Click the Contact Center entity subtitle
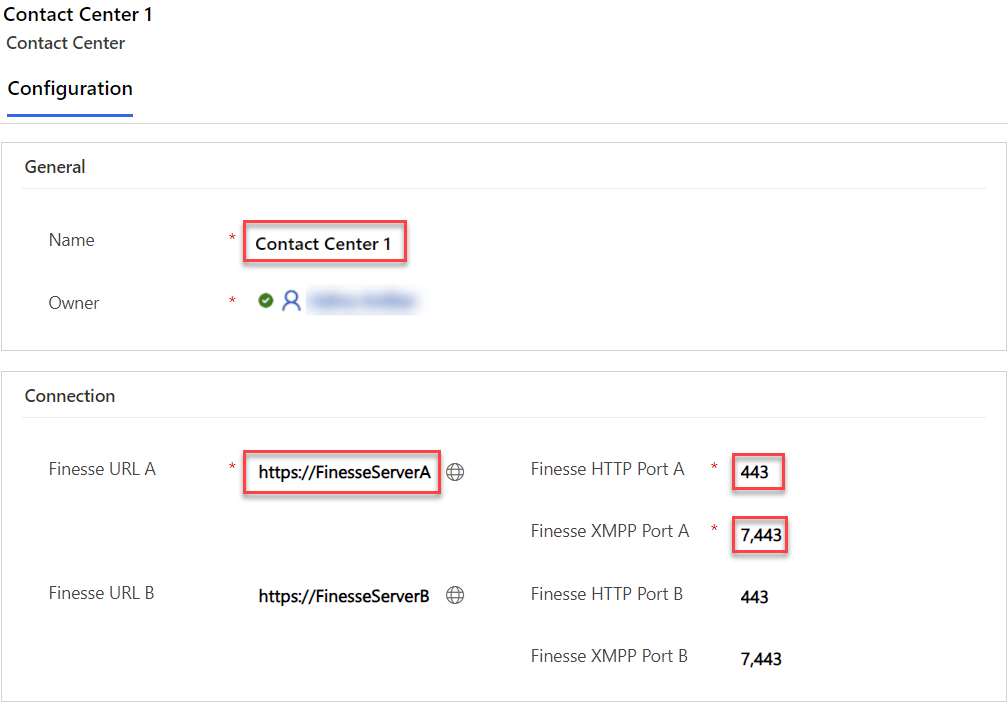 [66, 43]
